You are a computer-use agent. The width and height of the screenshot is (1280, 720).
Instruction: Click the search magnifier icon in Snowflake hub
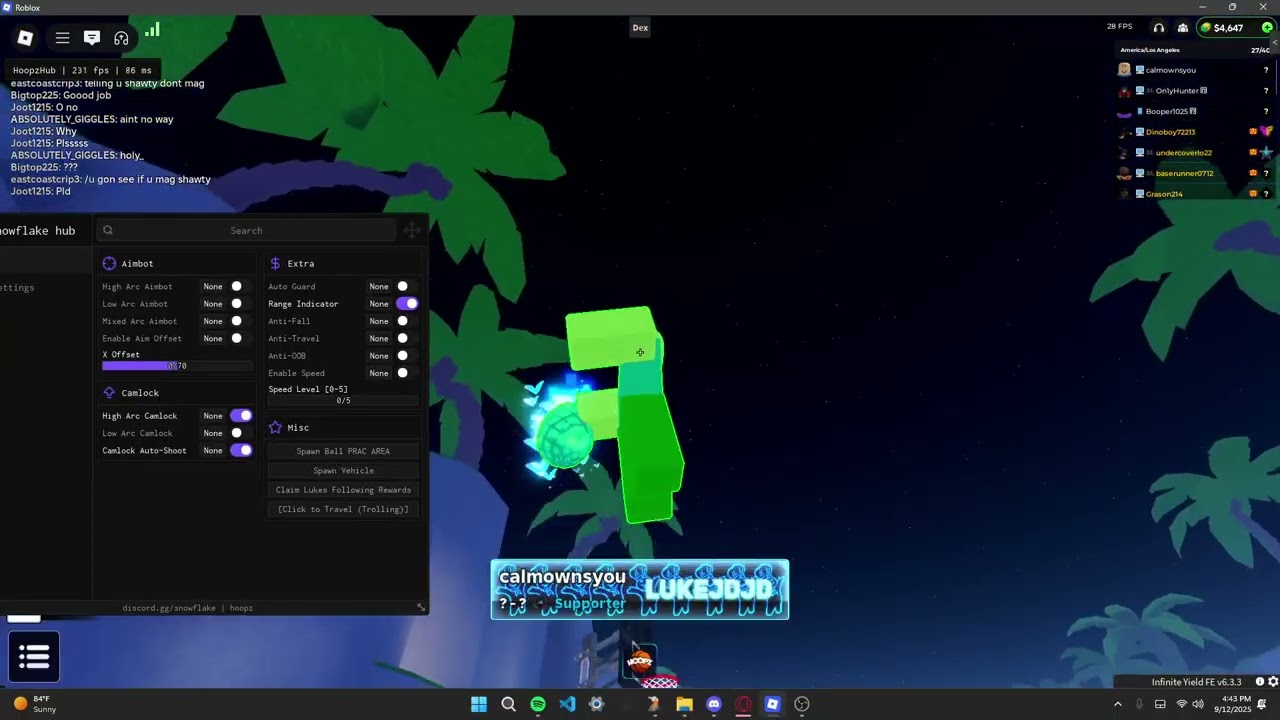108,231
